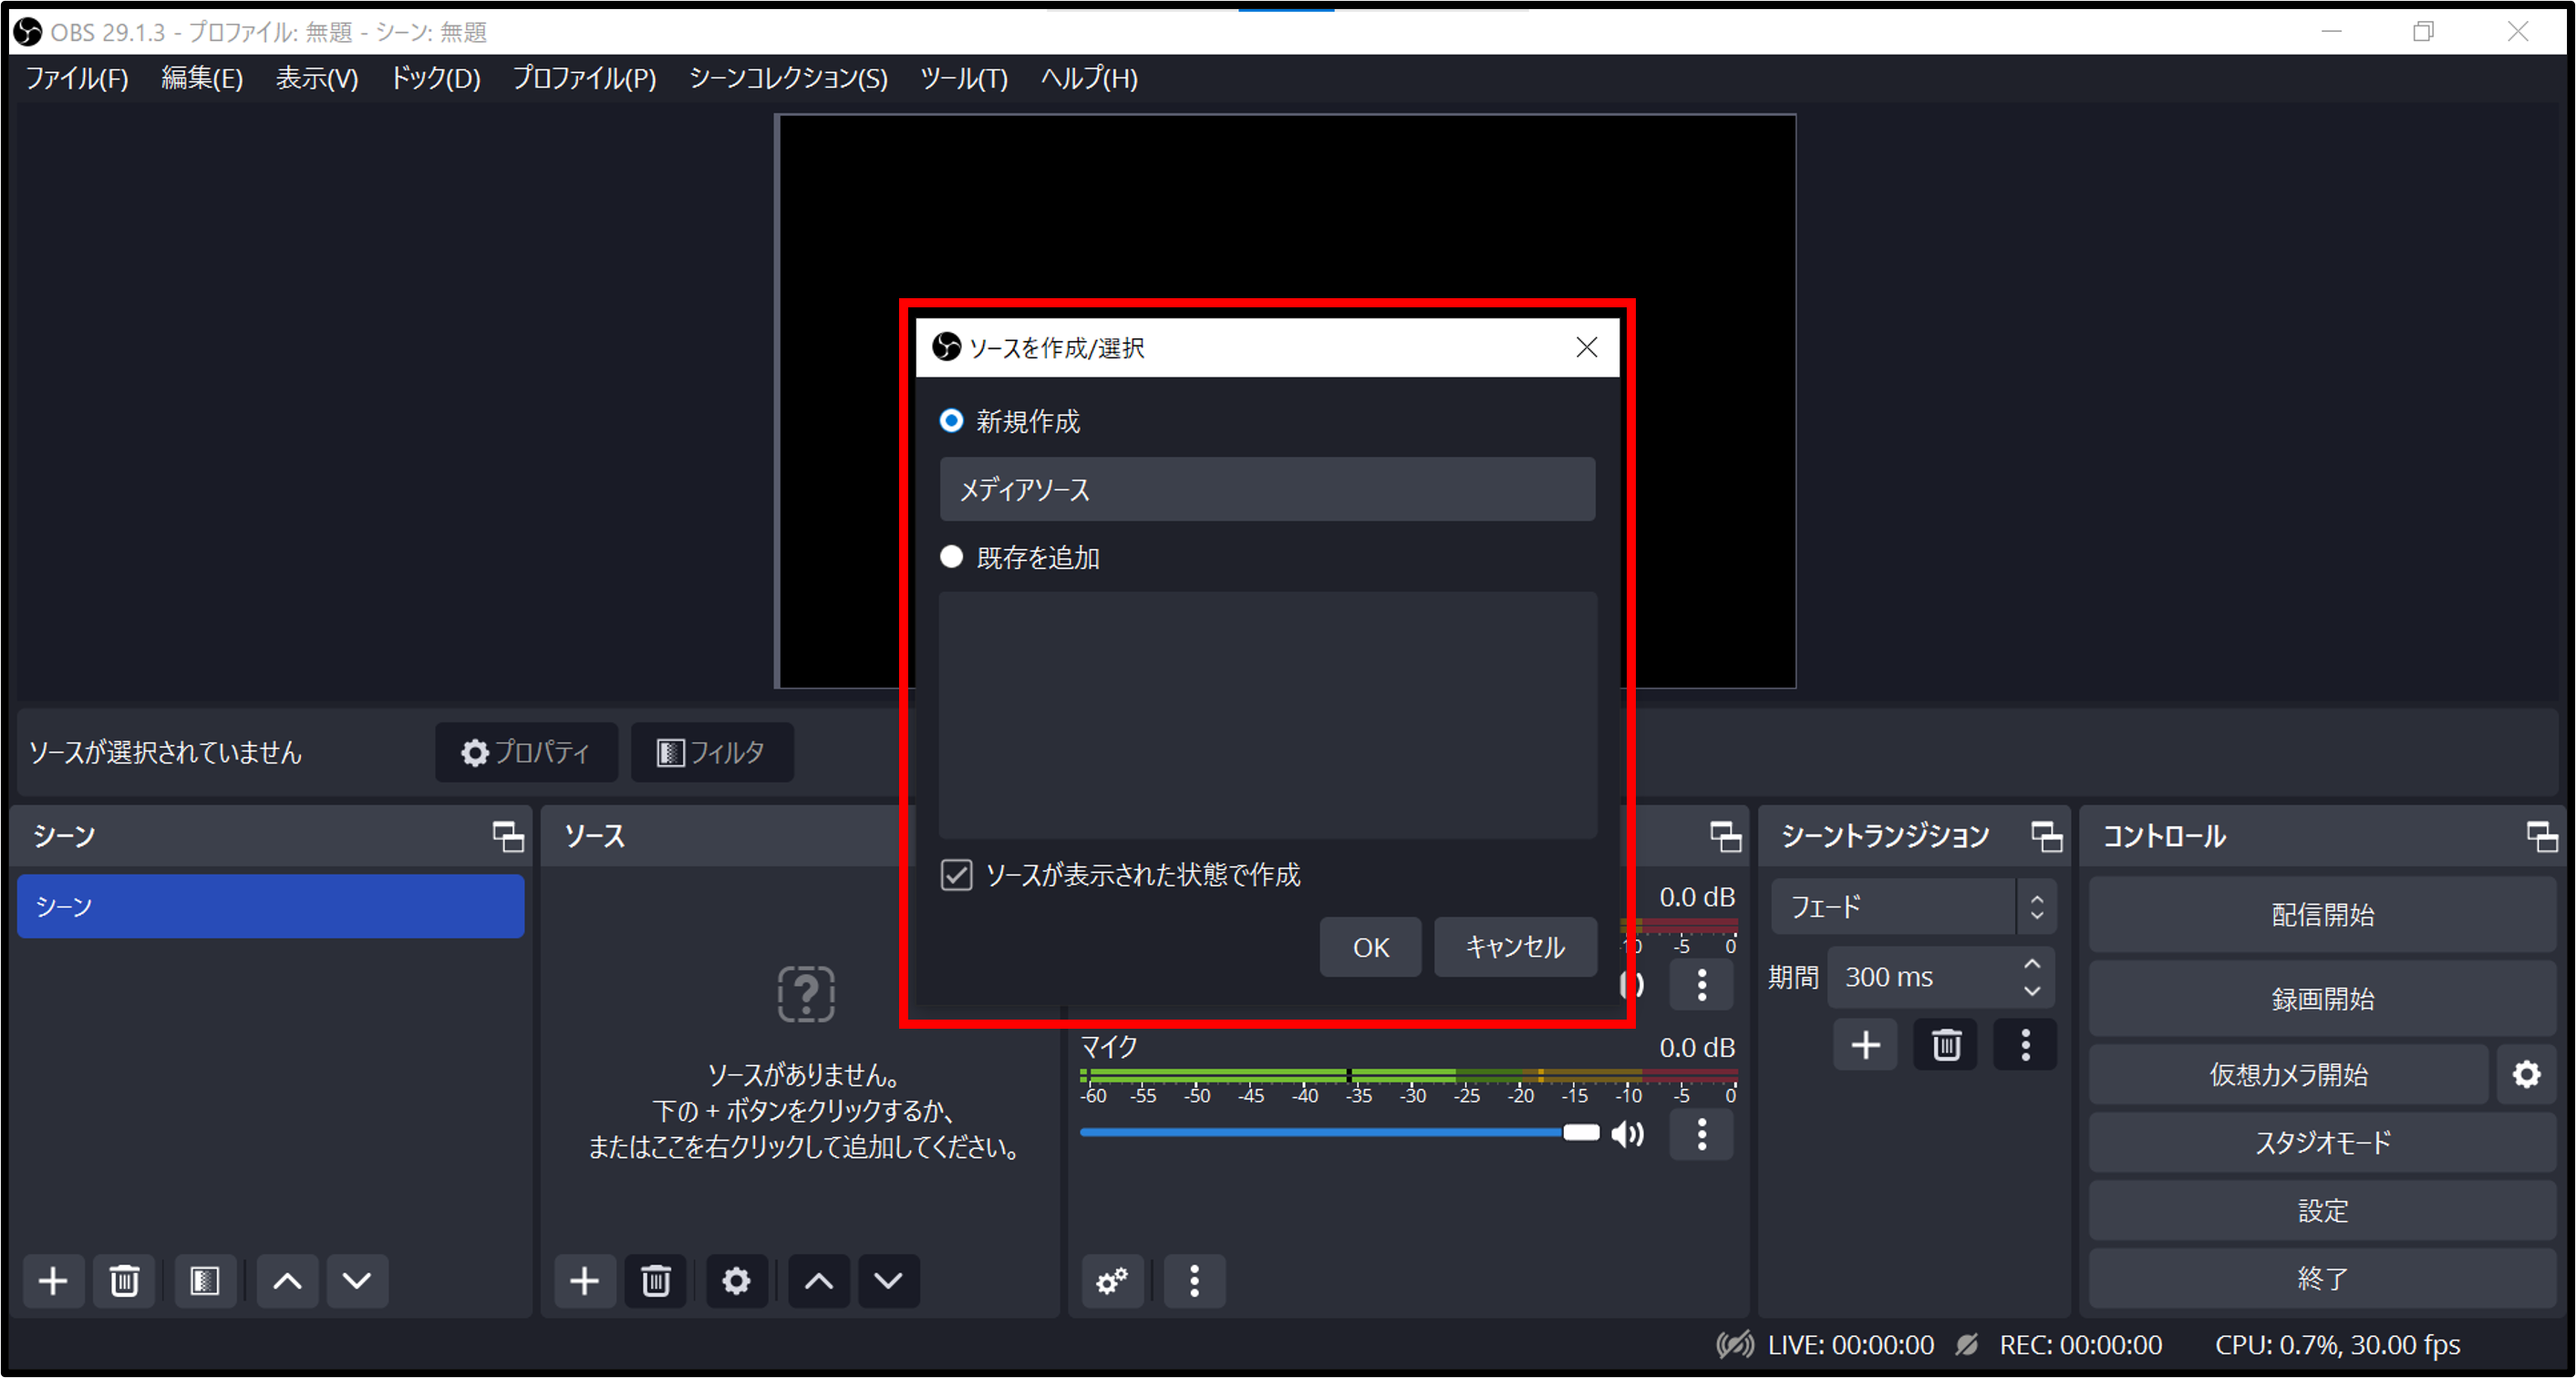
Task: Uncheck ソースが表示された状態で作成 checkbox
Action: pos(957,875)
